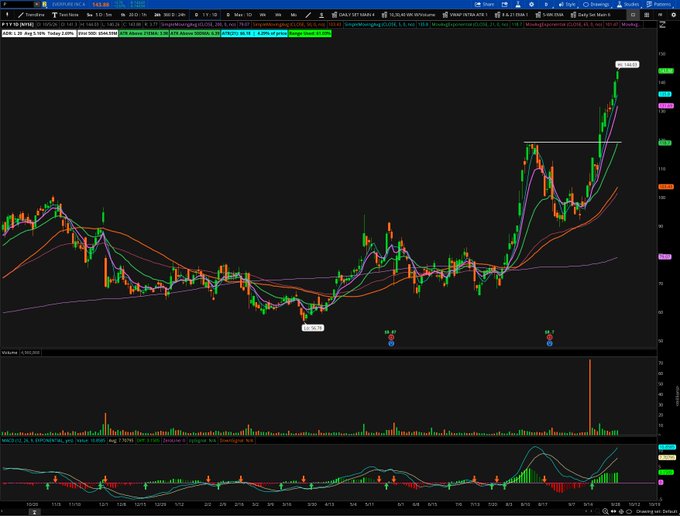The width and height of the screenshot is (680, 516).
Task: Click the MACD study label
Action: coord(37,440)
